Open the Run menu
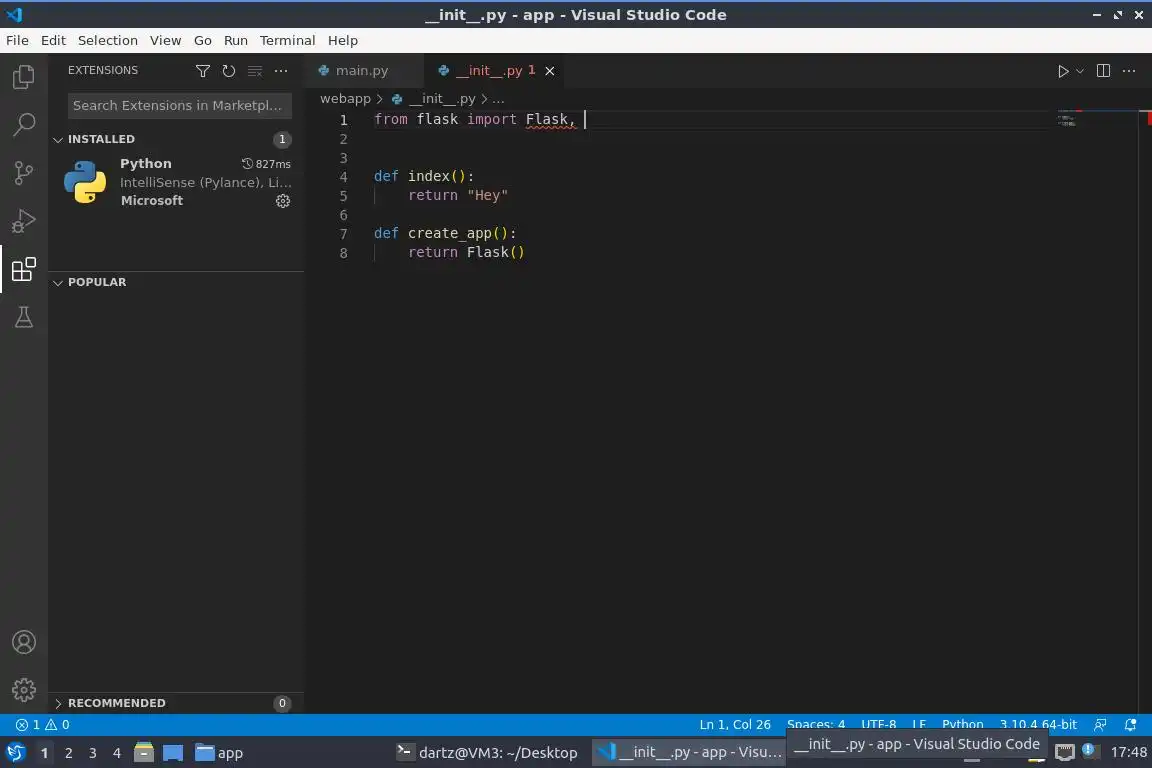Screen dimensions: 1152x768 click(236, 40)
